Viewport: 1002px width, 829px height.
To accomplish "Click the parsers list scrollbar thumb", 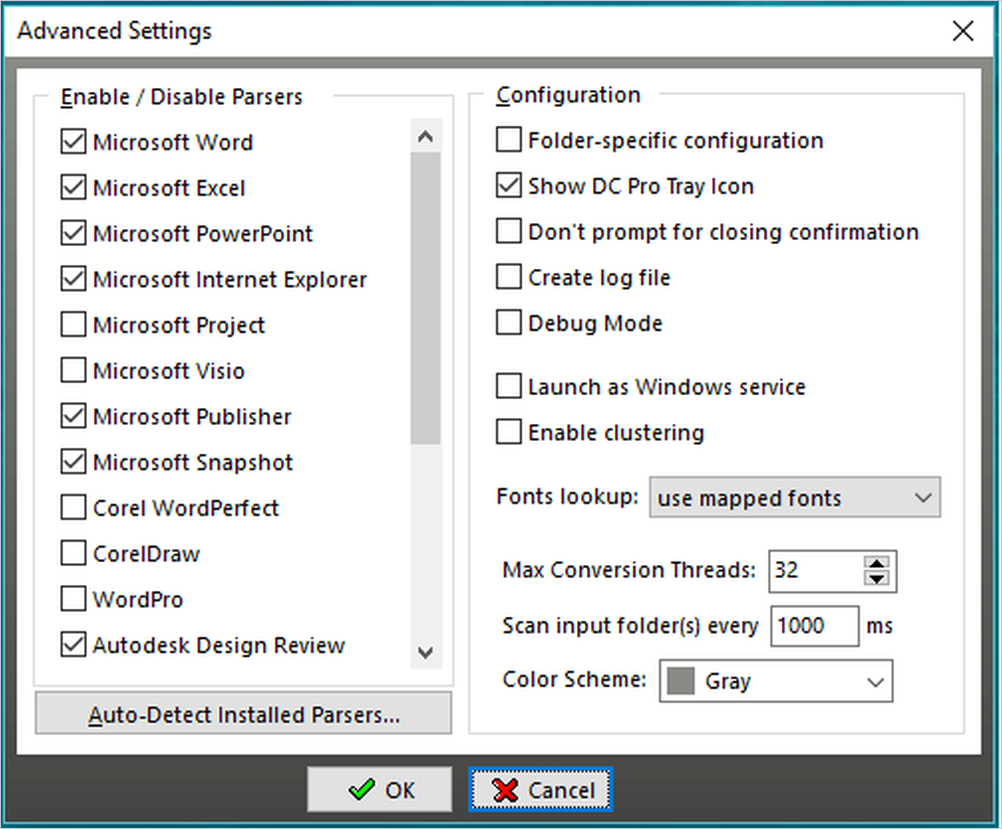I will (x=426, y=298).
